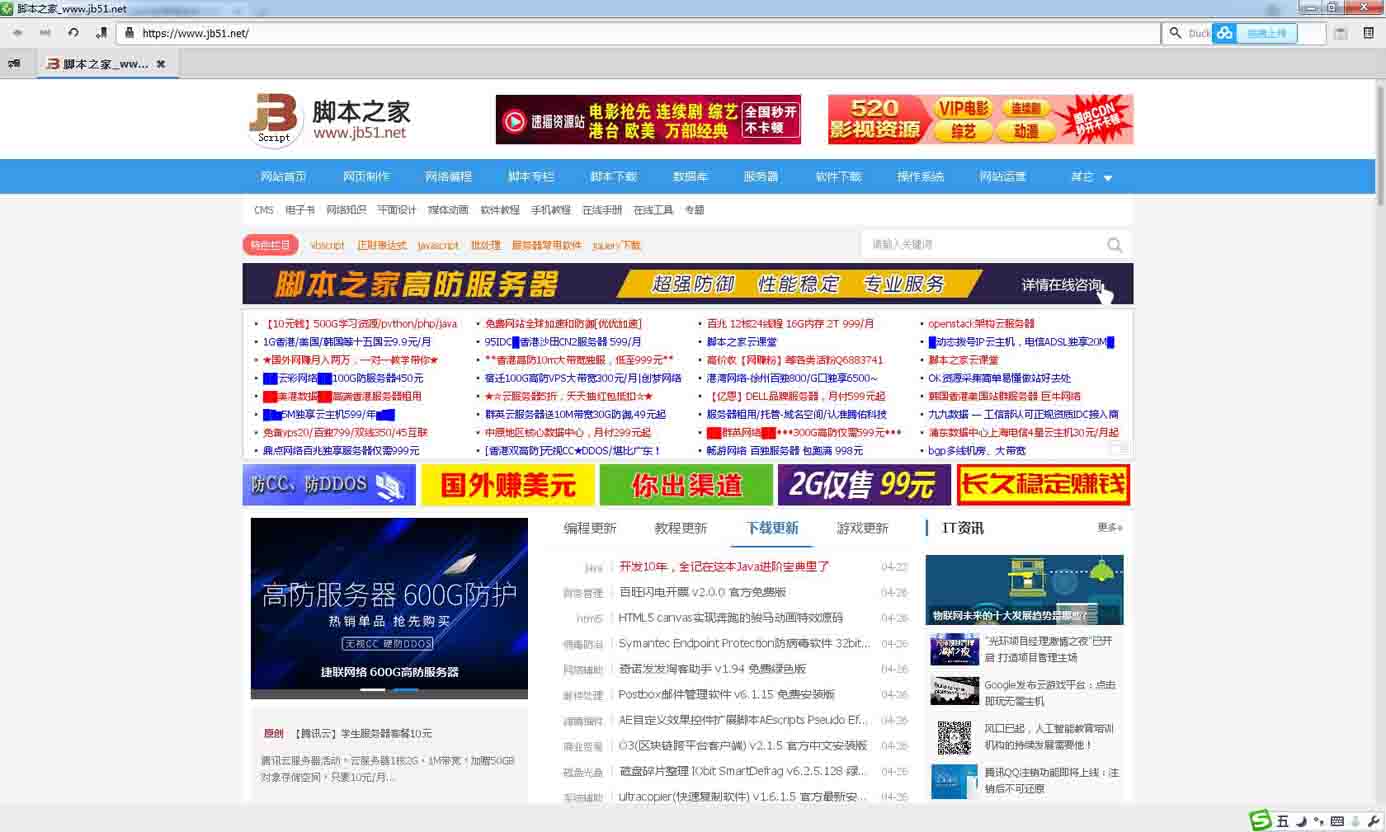
Task: Open 软件下载 in the nav bar
Action: tap(838, 177)
